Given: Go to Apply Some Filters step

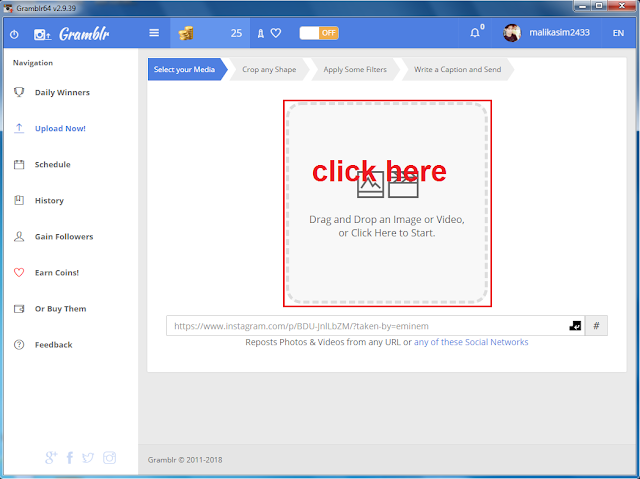Looking at the screenshot, I should pyautogui.click(x=355, y=69).
